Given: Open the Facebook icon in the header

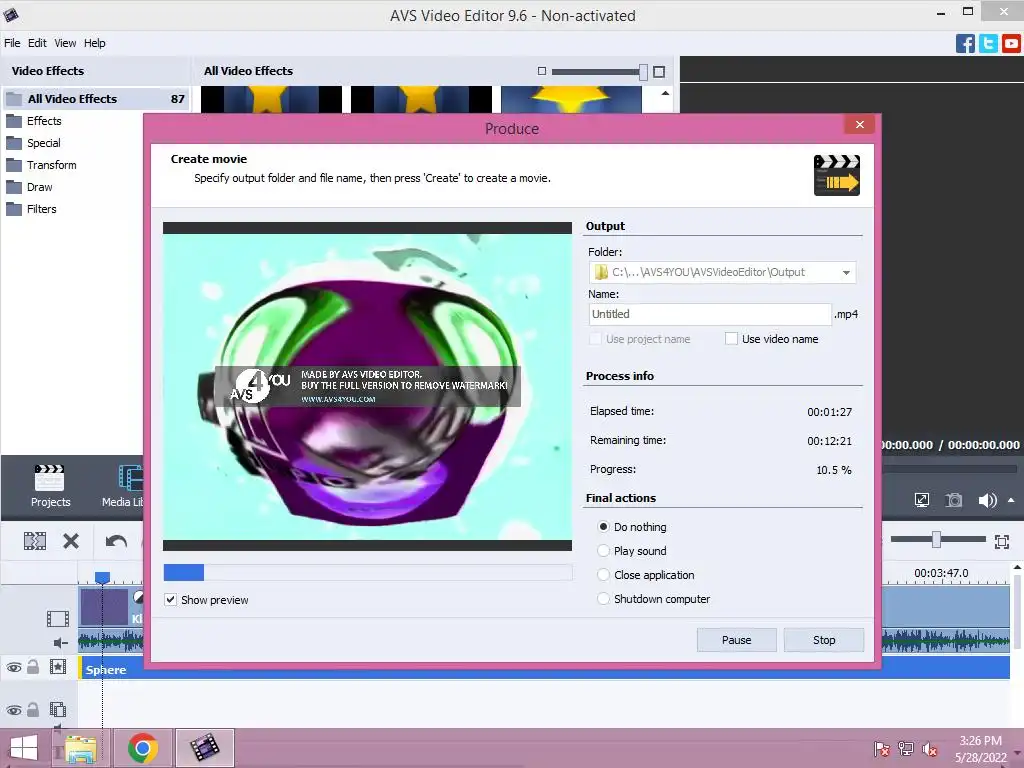Looking at the screenshot, I should (x=965, y=43).
